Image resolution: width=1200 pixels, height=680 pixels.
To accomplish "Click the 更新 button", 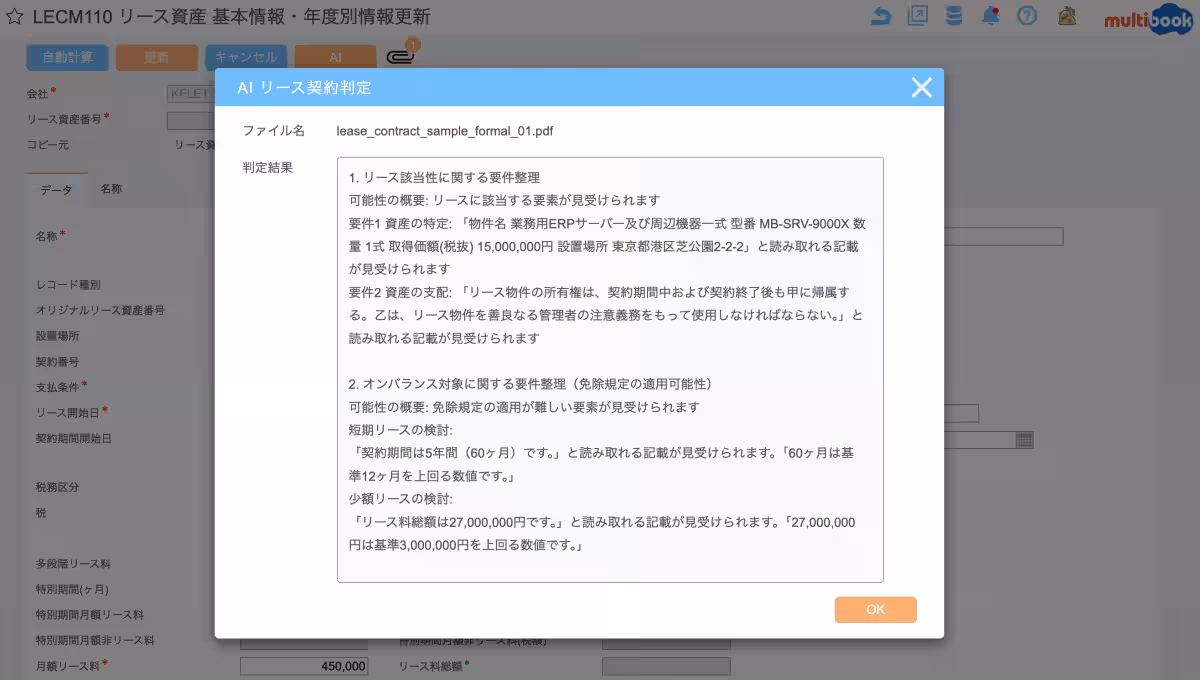I will point(156,57).
